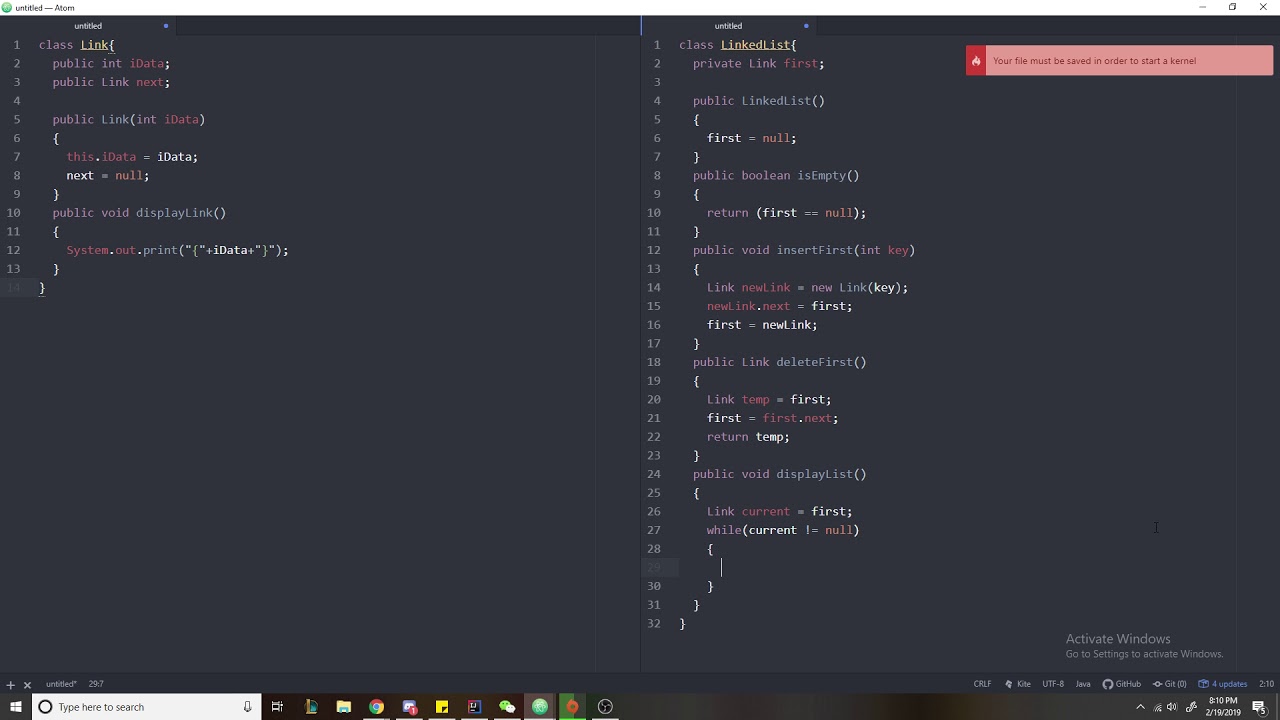Screen dimensions: 1280x720
Task: Click 'return temp;' line
Action: tap(748, 437)
